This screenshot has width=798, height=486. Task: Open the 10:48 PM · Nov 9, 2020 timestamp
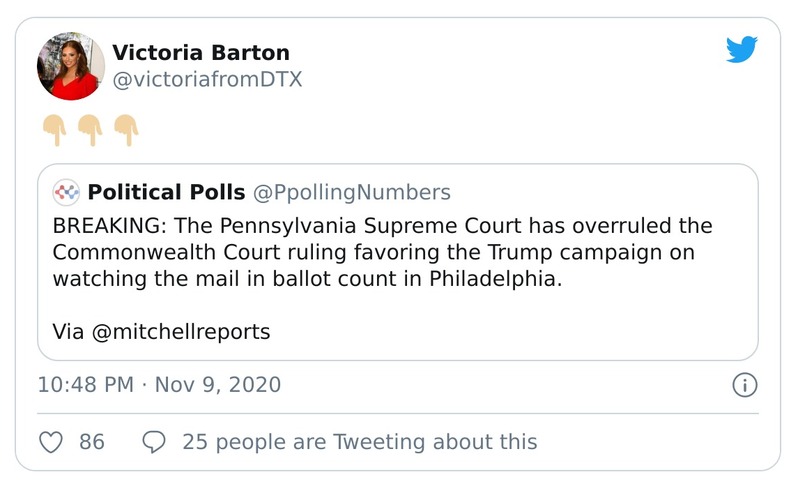click(159, 385)
